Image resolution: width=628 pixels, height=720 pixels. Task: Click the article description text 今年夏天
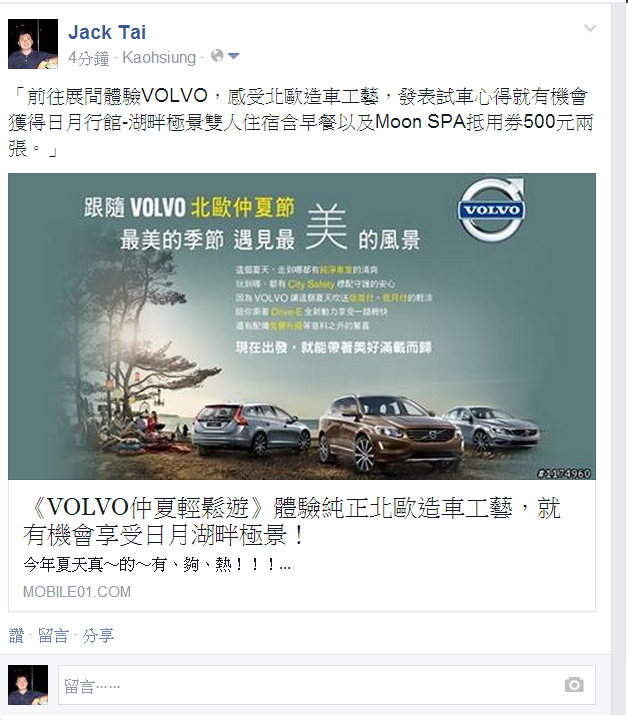(157, 565)
